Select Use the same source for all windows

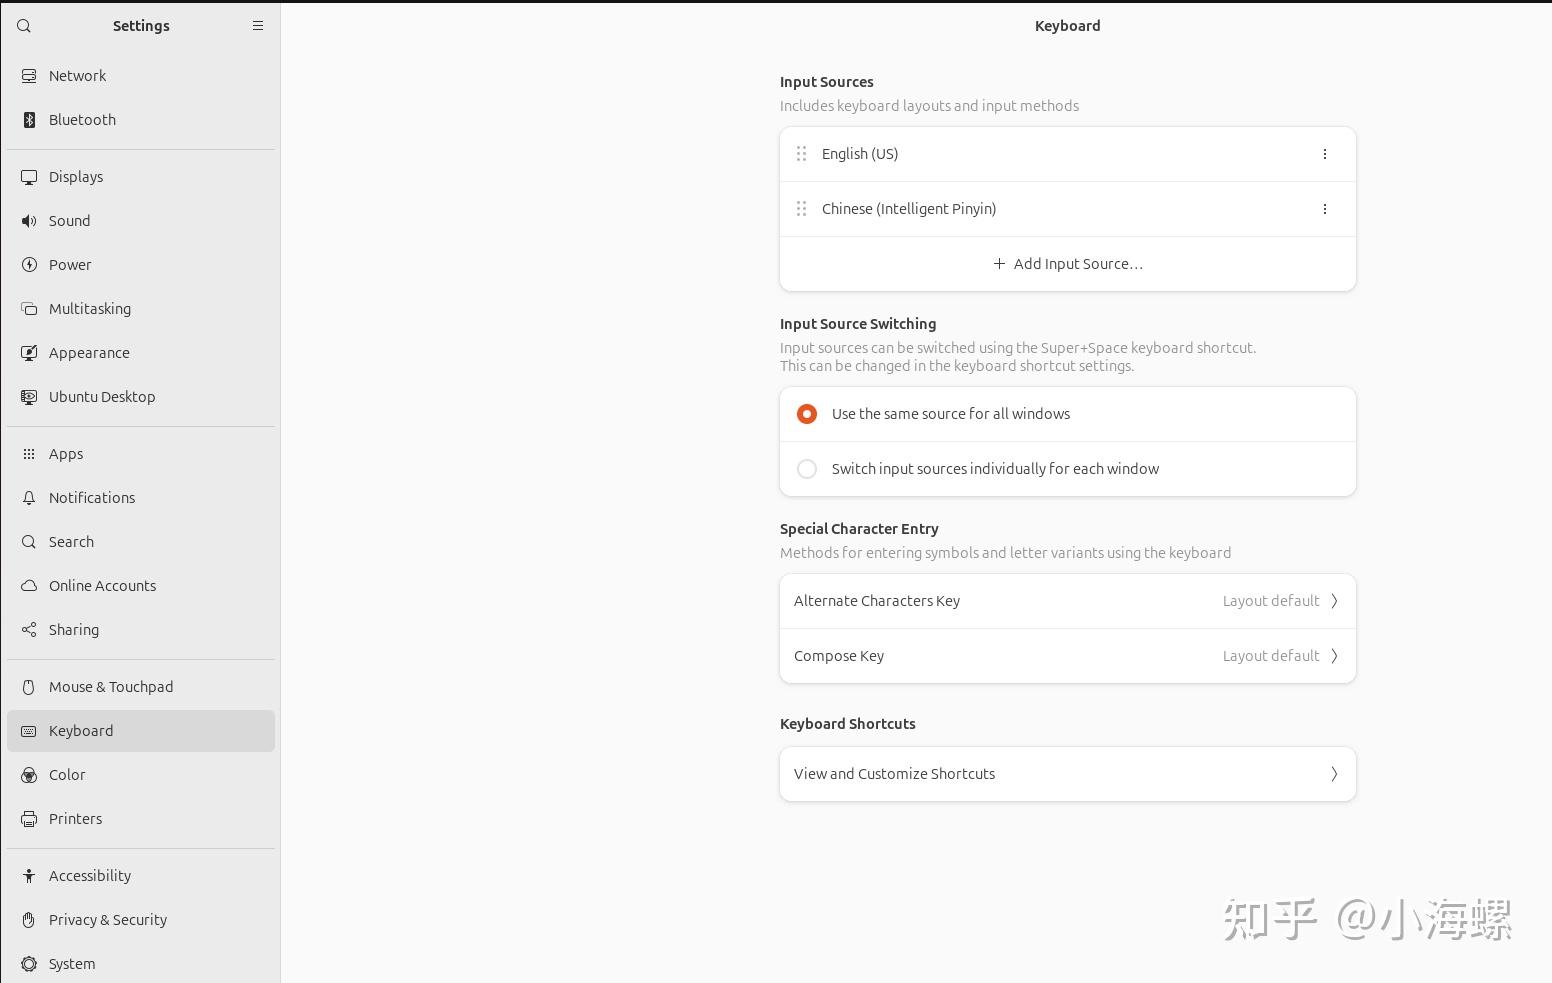[807, 414]
